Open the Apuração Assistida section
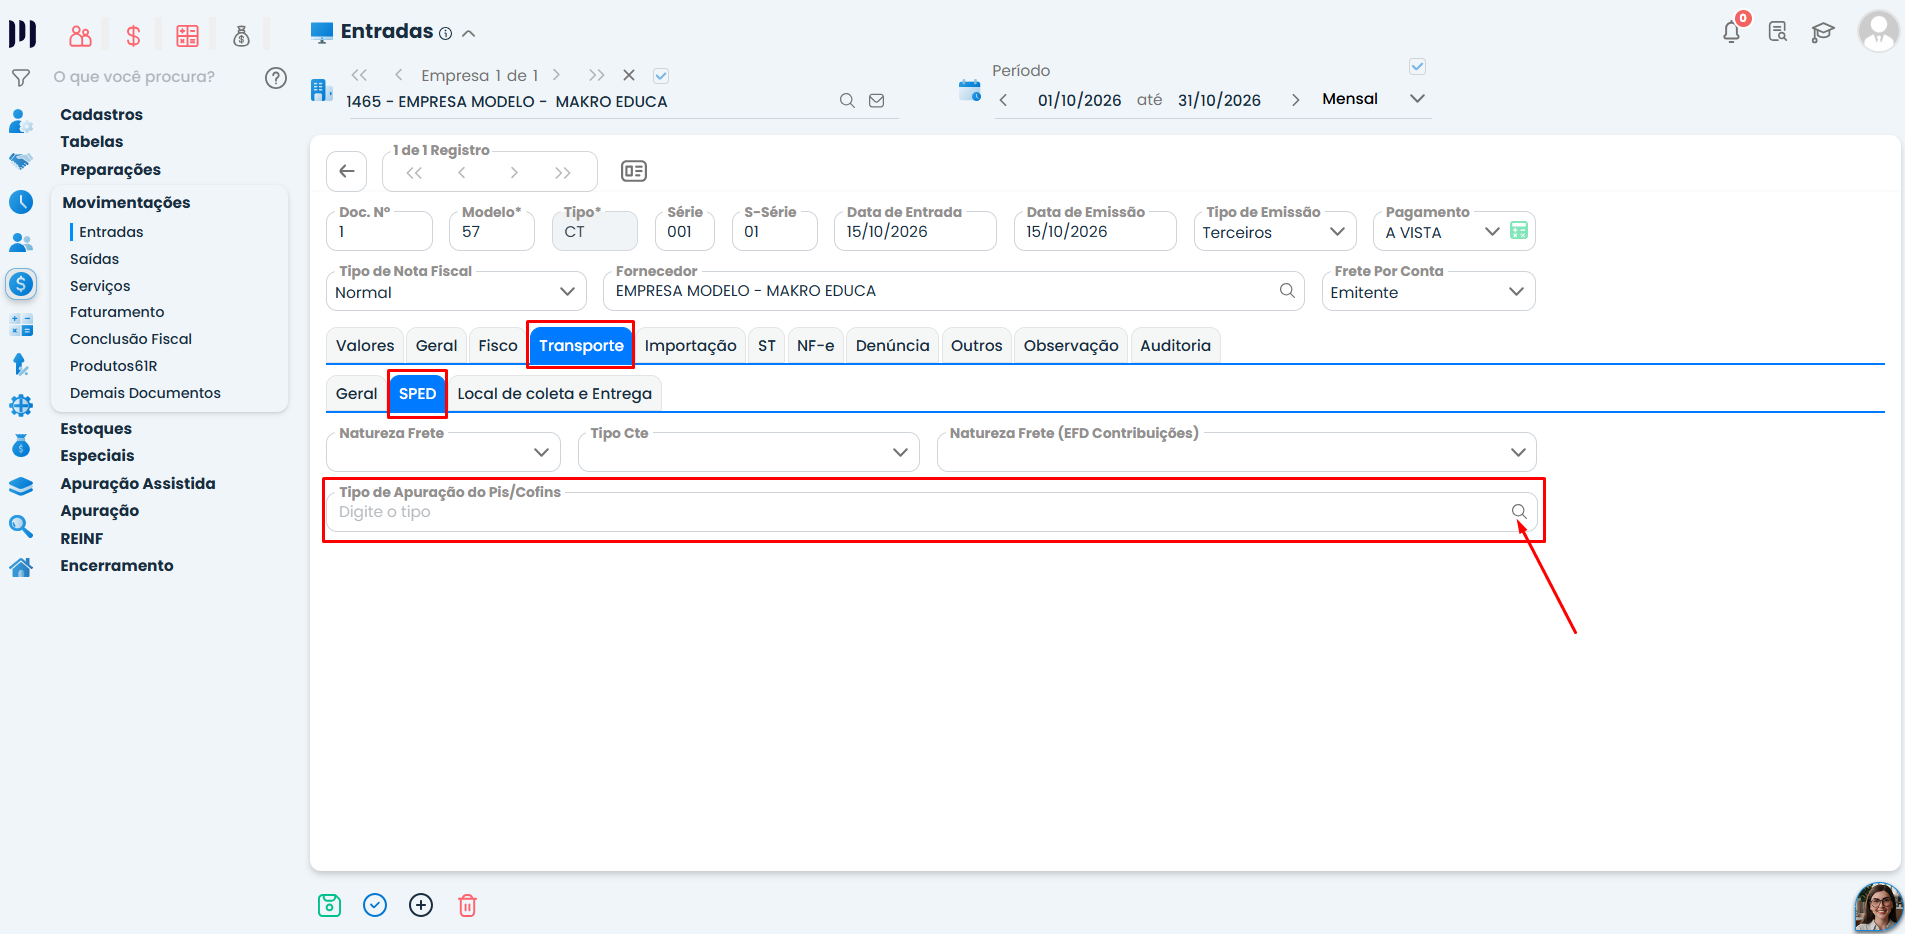This screenshot has height=934, width=1905. coord(138,484)
